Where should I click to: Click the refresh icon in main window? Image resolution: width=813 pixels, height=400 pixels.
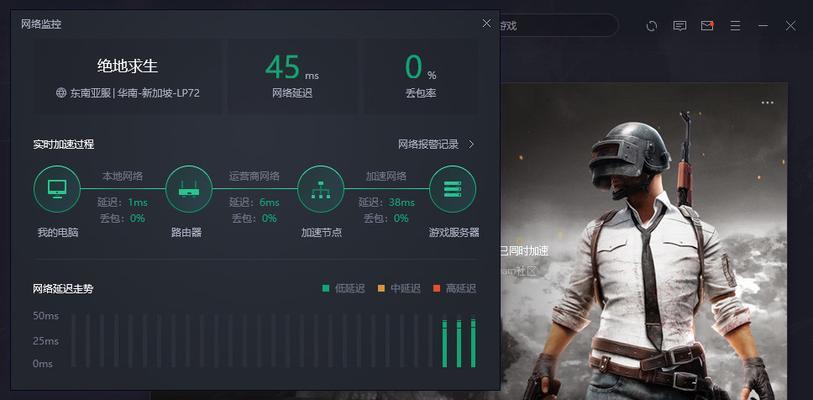click(652, 25)
